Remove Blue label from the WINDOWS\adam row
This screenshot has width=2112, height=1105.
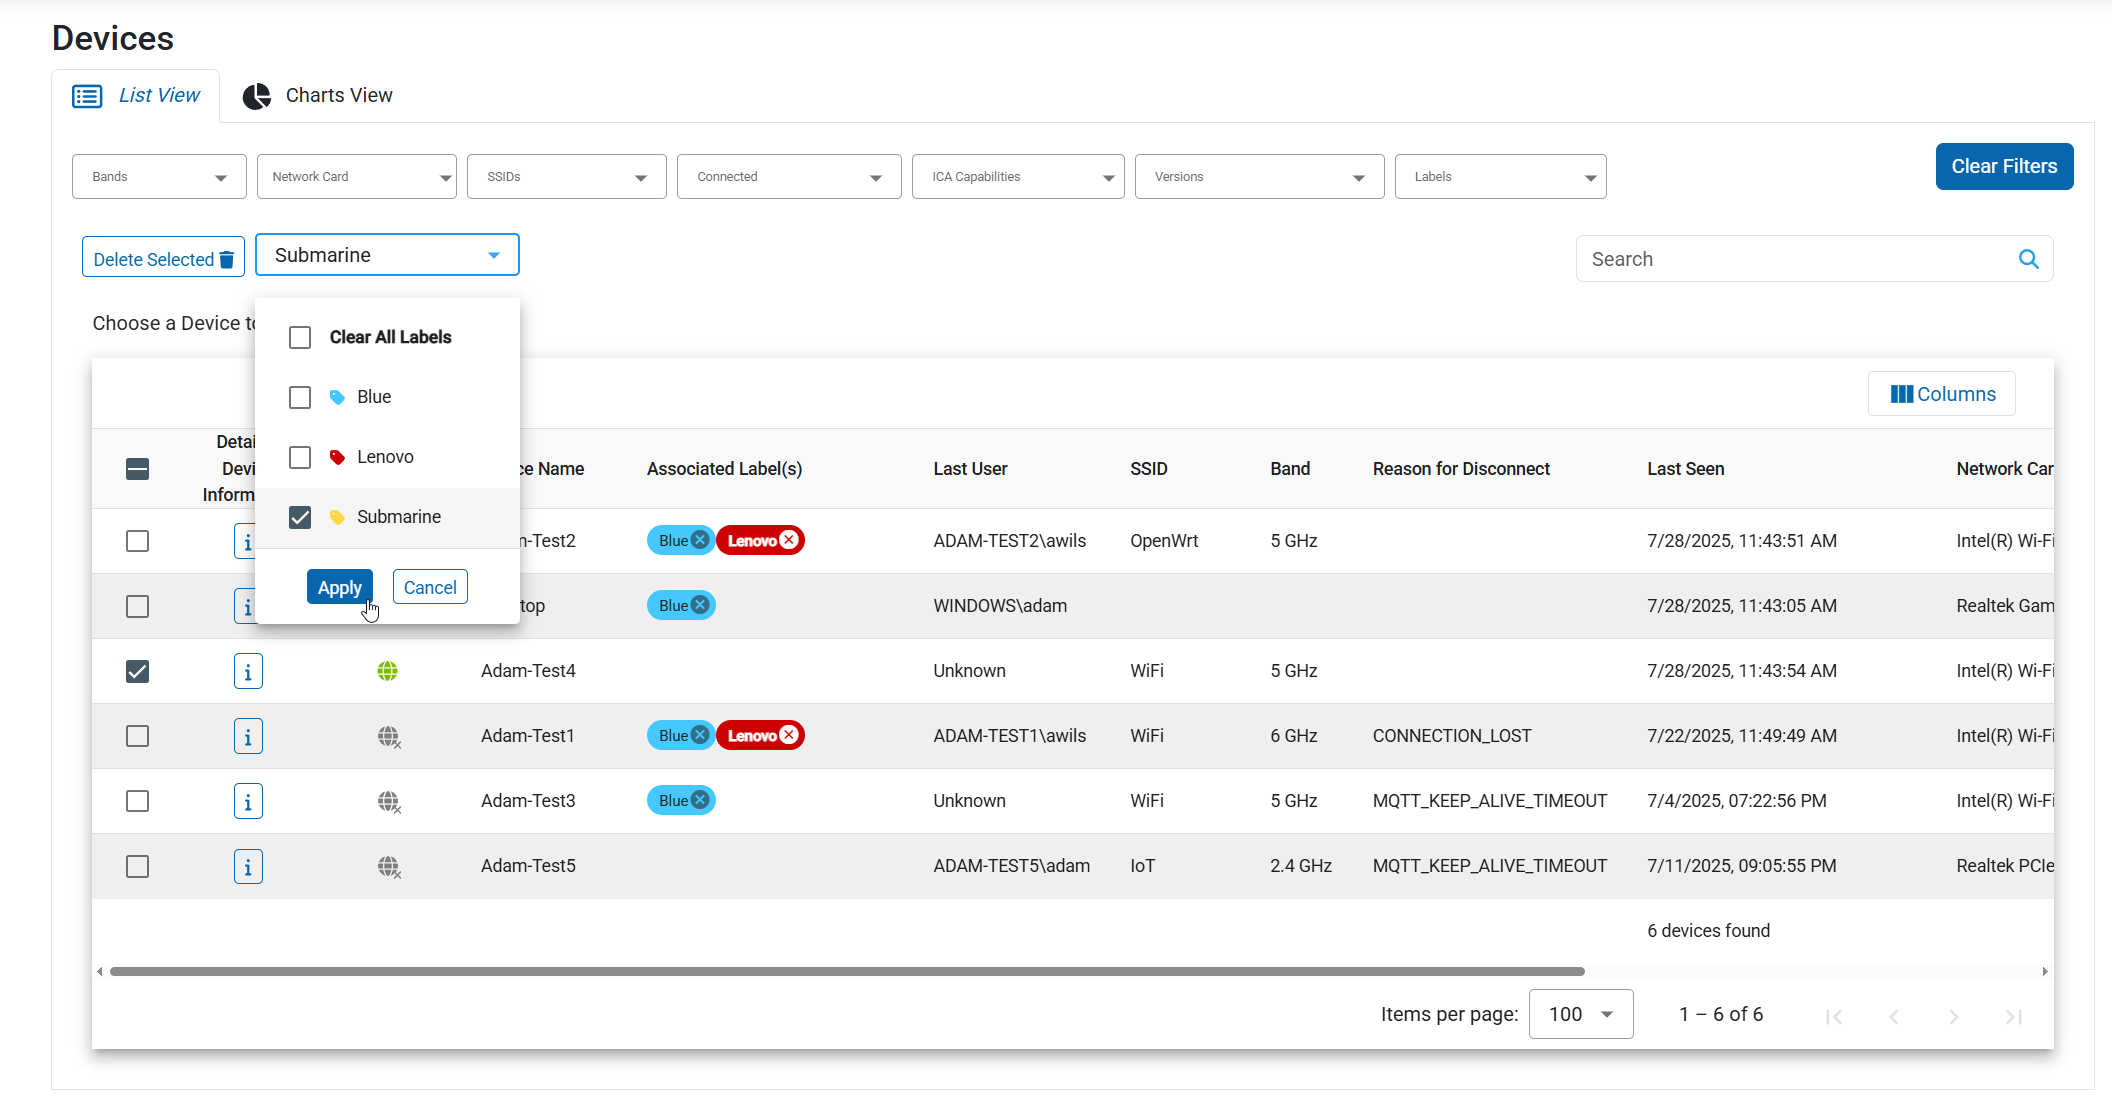700,605
